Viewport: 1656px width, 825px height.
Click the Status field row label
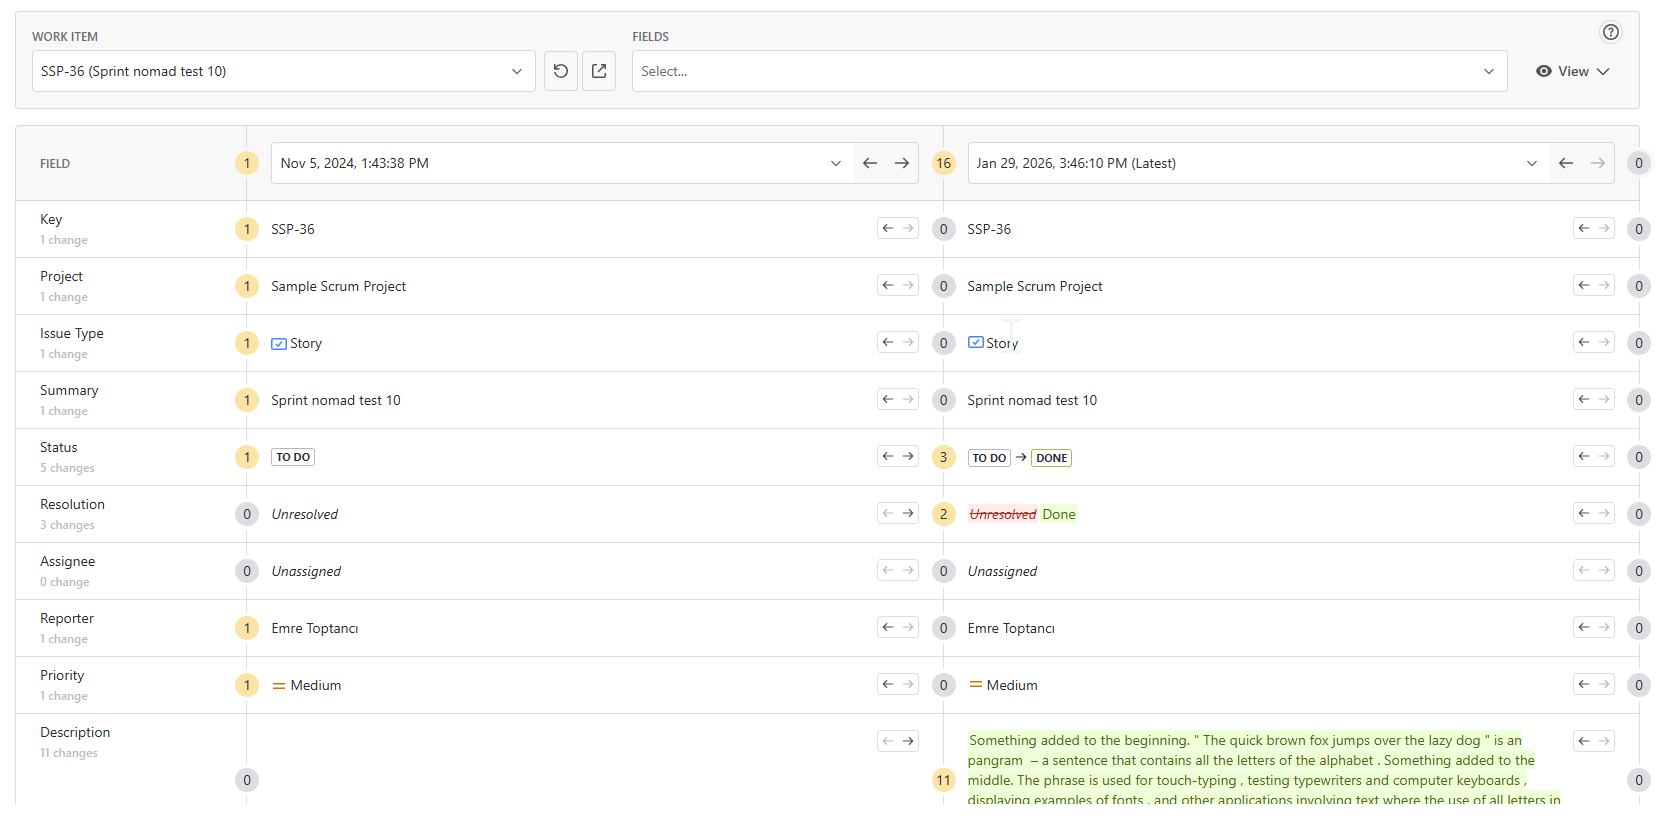[x=59, y=447]
